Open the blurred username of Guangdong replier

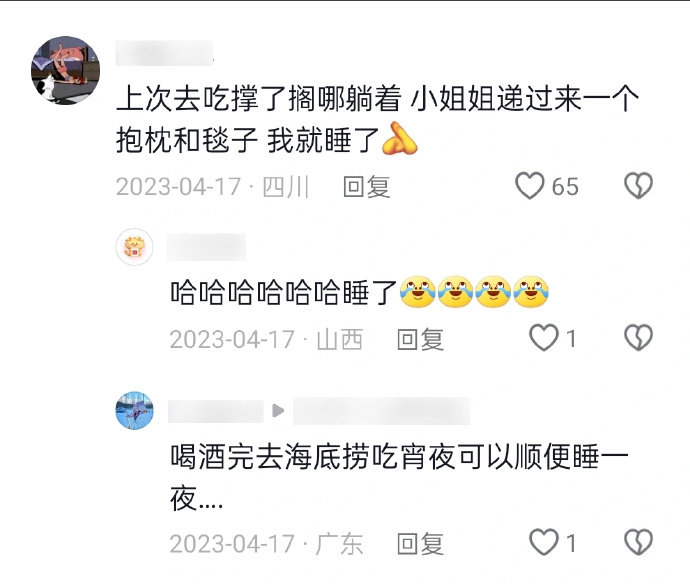coord(216,411)
